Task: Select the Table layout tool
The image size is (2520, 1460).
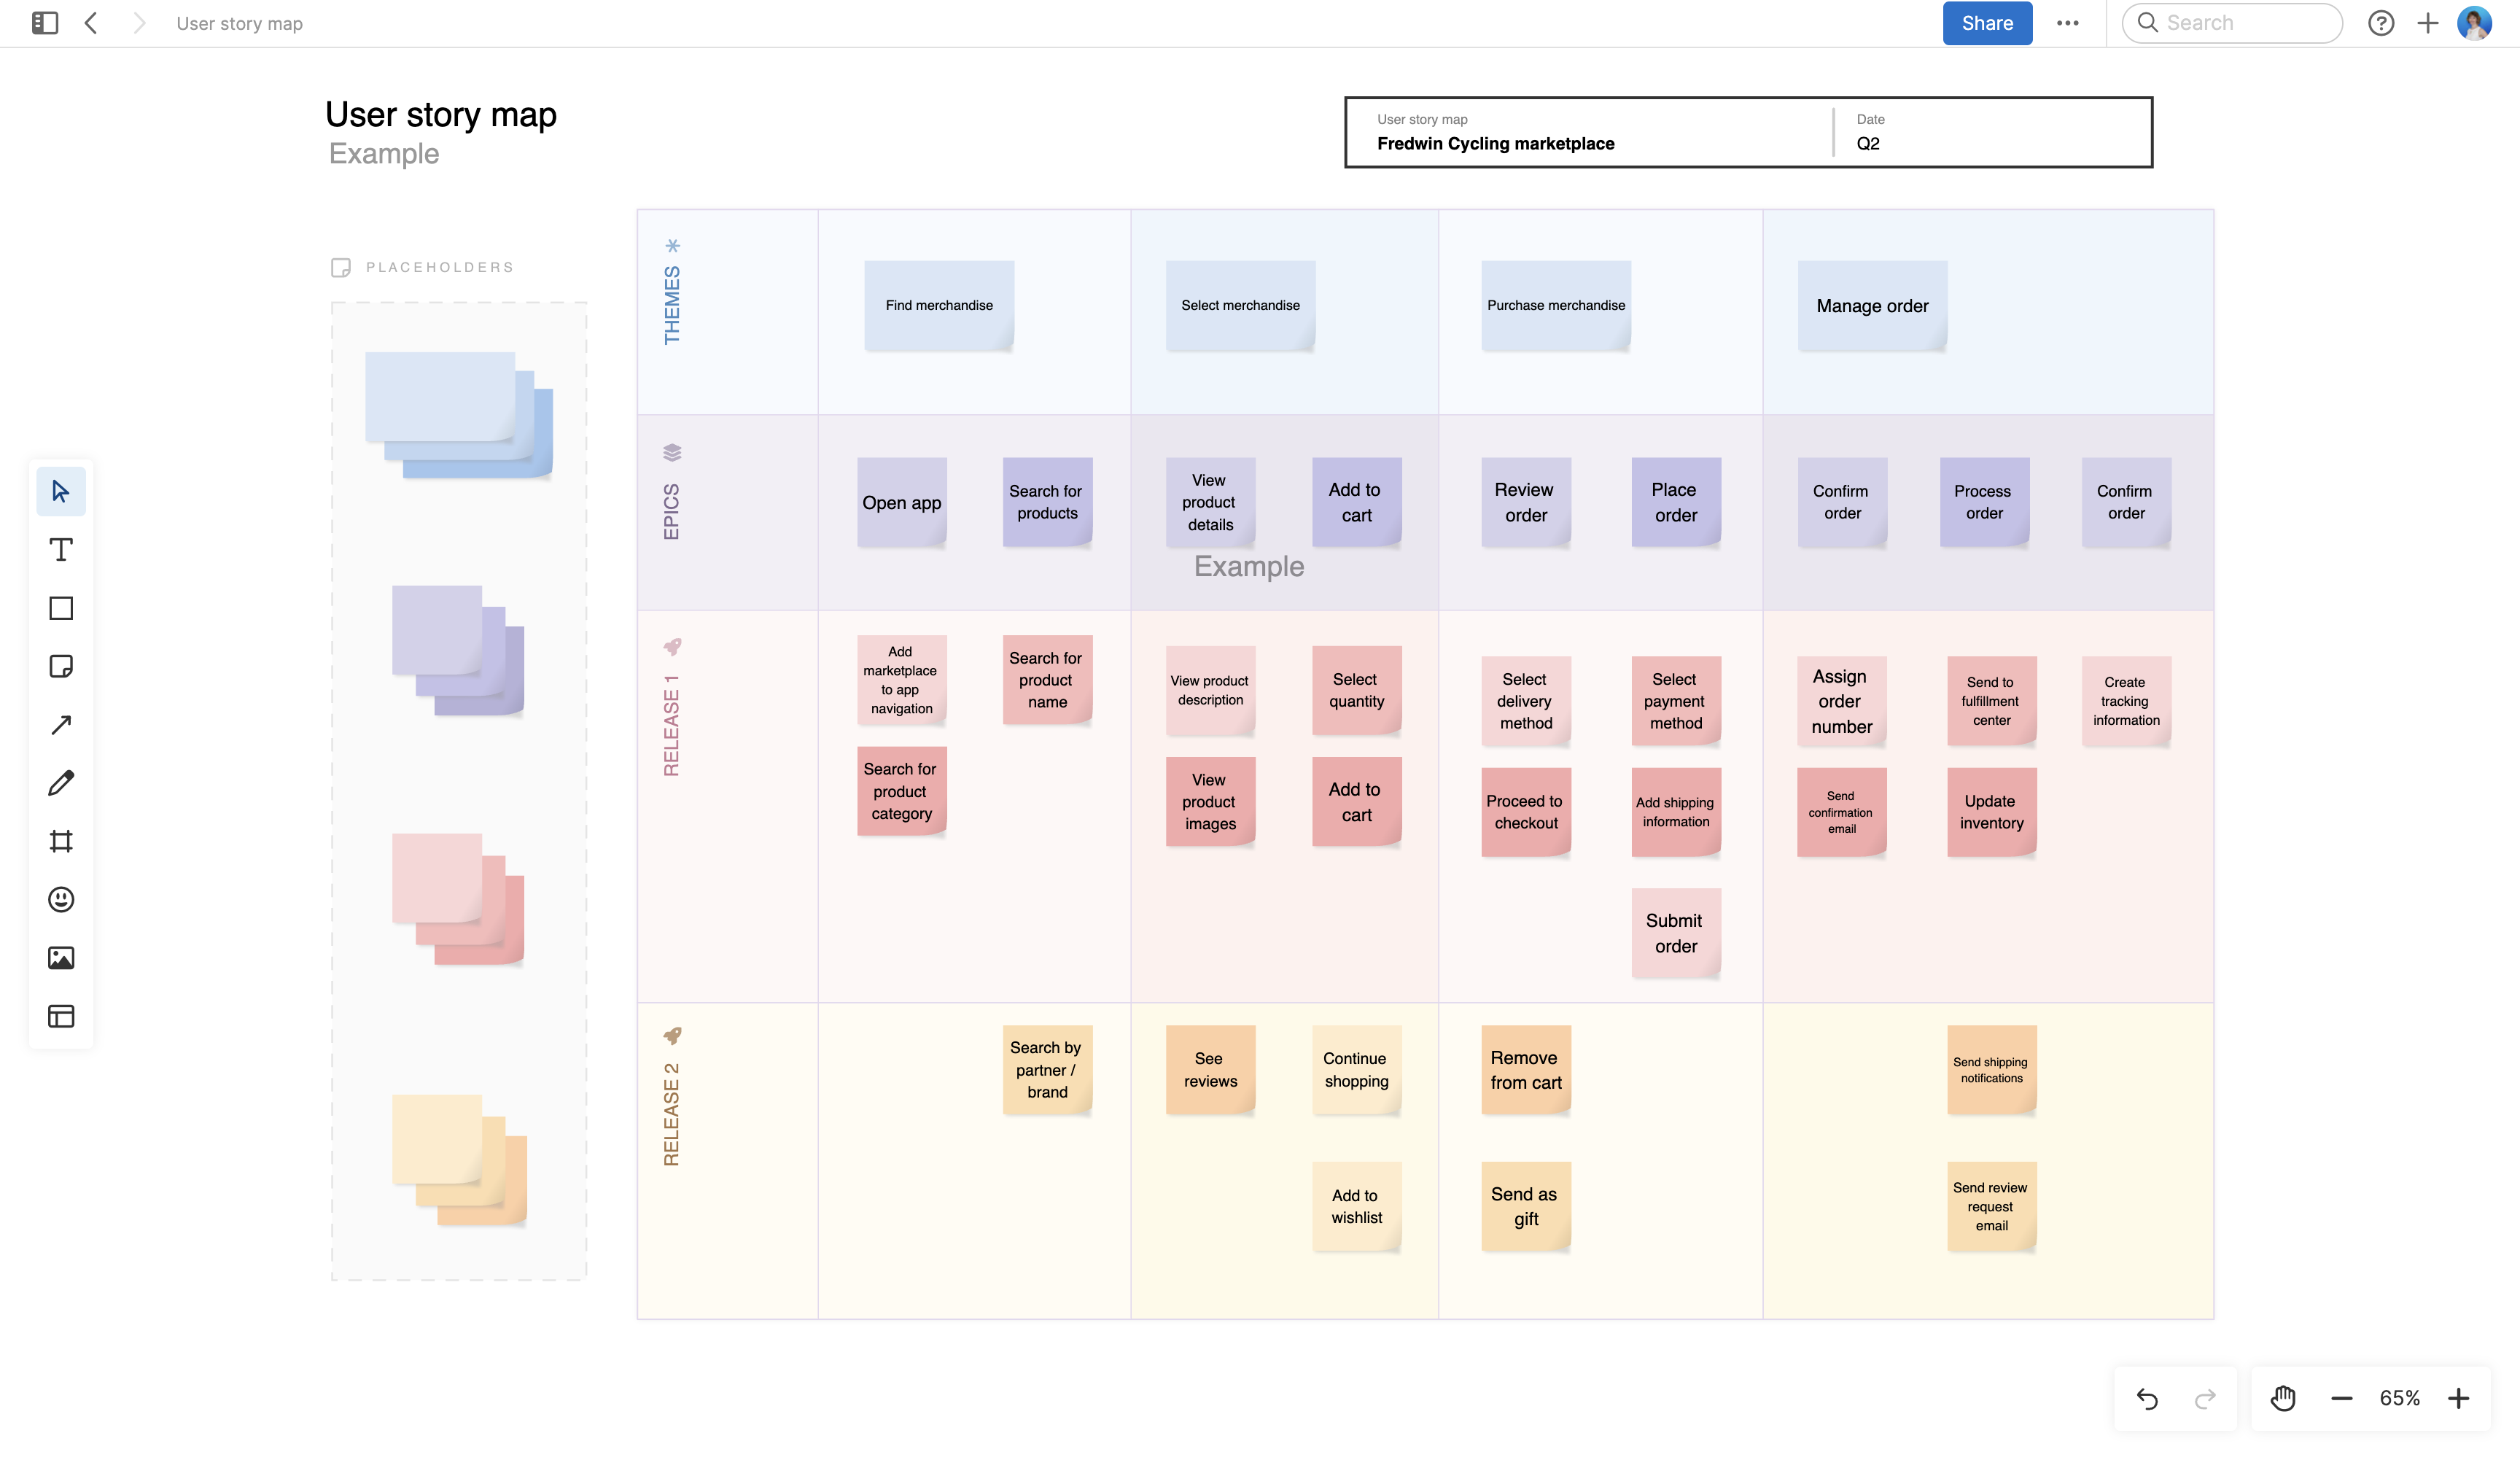Action: (61, 1016)
